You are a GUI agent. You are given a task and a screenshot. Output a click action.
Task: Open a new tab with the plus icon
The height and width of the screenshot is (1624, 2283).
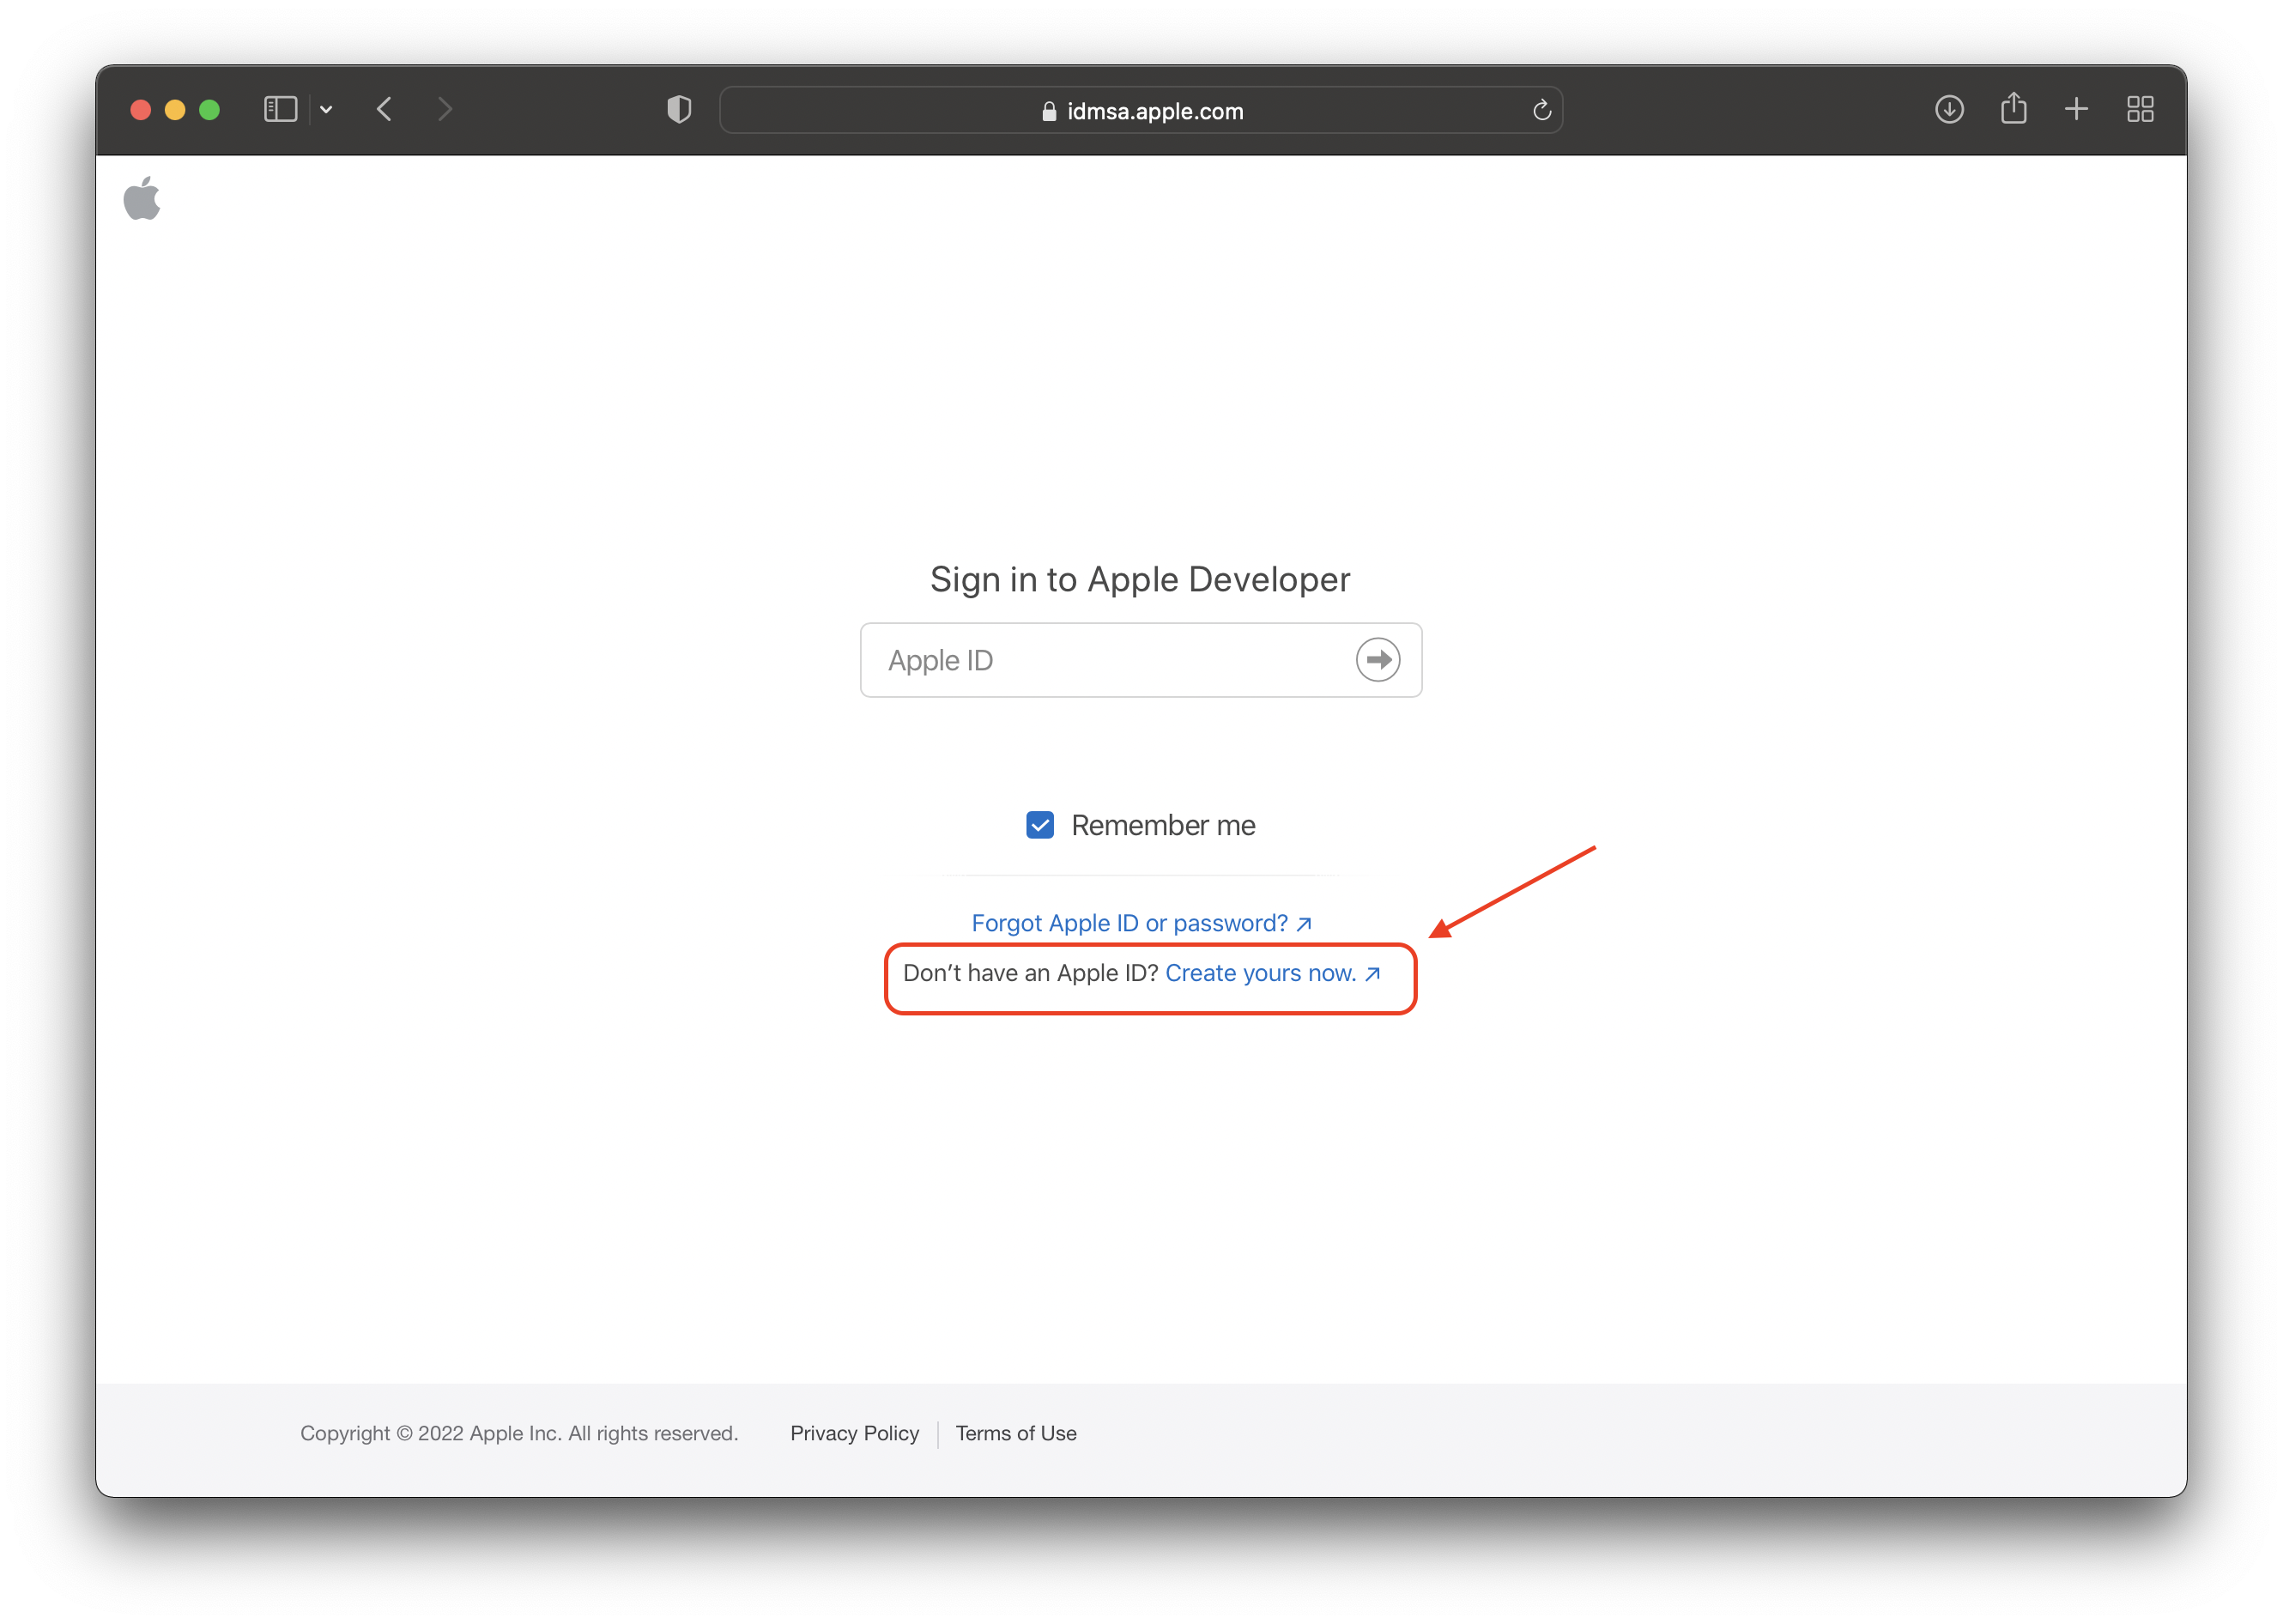pos(2076,109)
